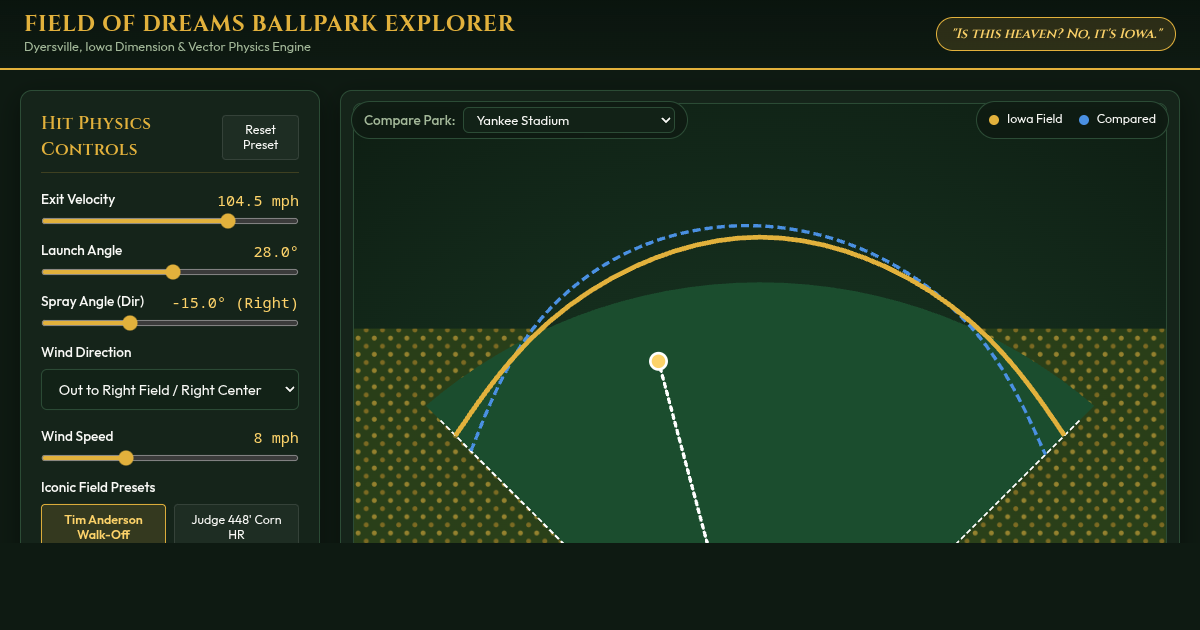1200x630 pixels.
Task: Adjust the Exit Velocity slider
Action: (170, 221)
